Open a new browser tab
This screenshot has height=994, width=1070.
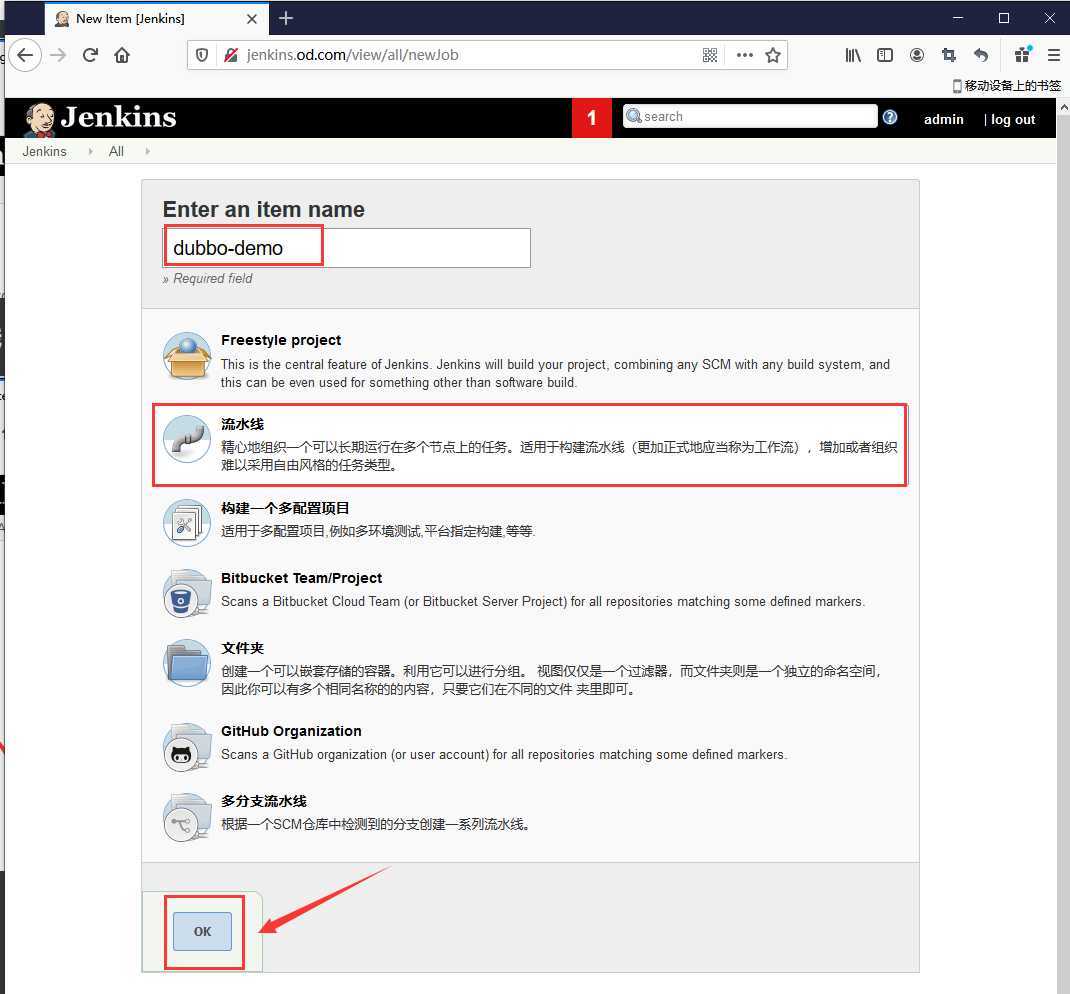pyautogui.click(x=286, y=18)
